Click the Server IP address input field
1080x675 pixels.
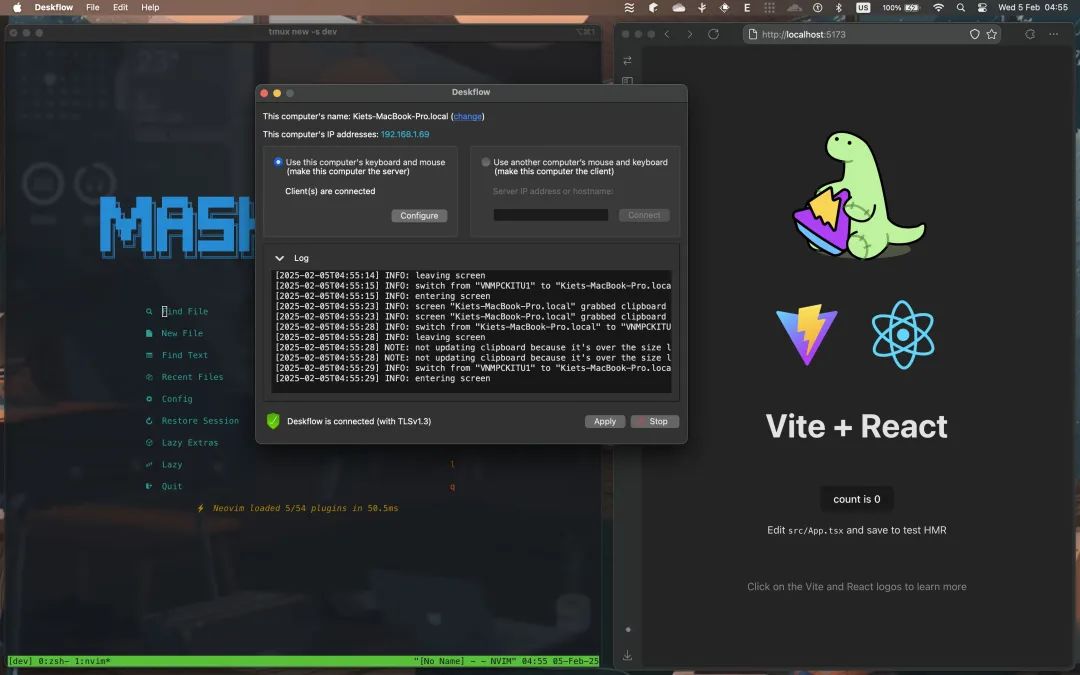(x=551, y=215)
